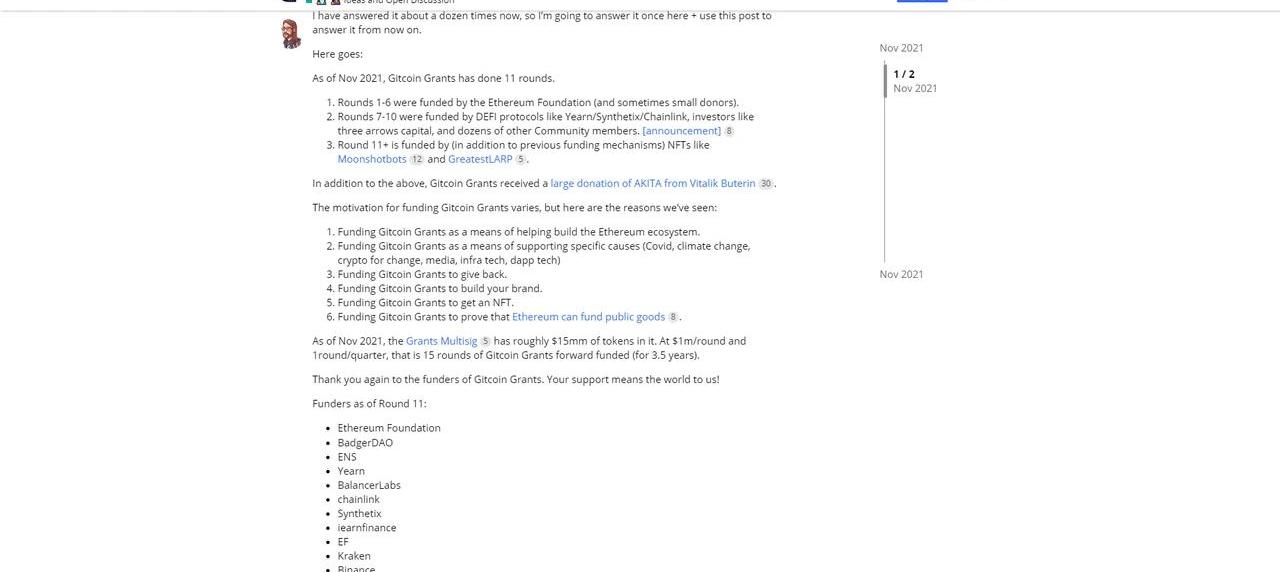
Task: Open the Grants Multisig link
Action: click(x=441, y=341)
